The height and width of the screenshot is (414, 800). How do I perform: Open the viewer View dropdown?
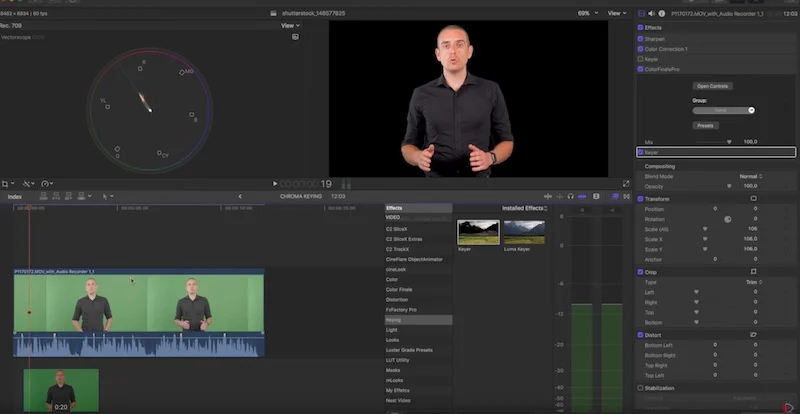click(x=617, y=14)
